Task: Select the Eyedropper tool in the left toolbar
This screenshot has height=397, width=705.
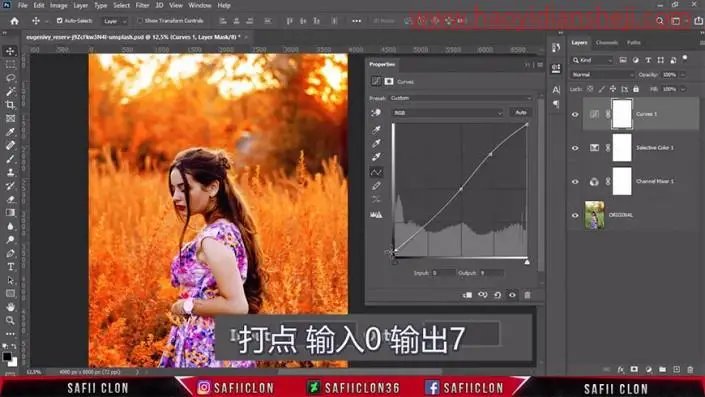Action: tap(10, 132)
